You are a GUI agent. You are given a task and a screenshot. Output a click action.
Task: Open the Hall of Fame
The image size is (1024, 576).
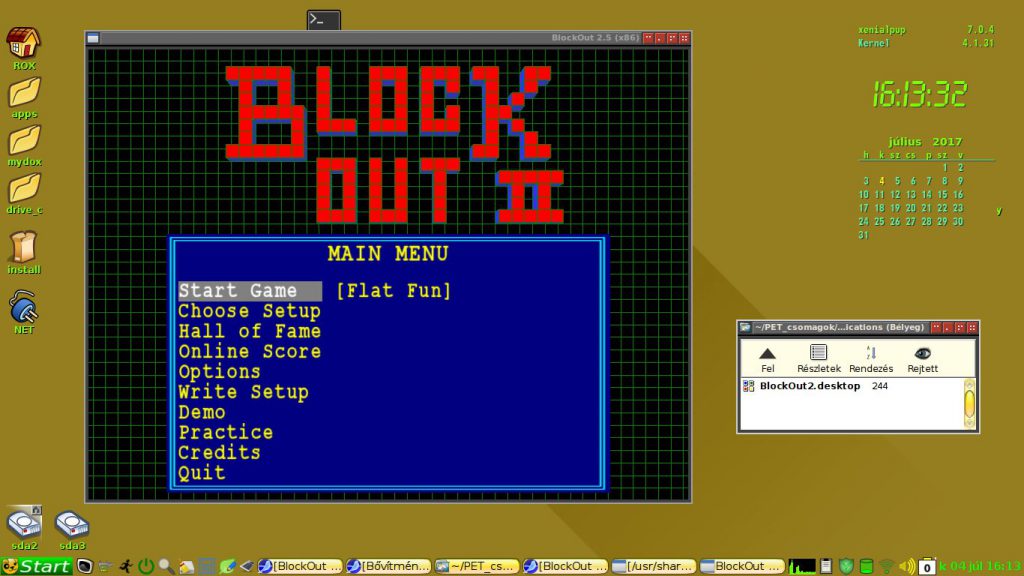[249, 331]
